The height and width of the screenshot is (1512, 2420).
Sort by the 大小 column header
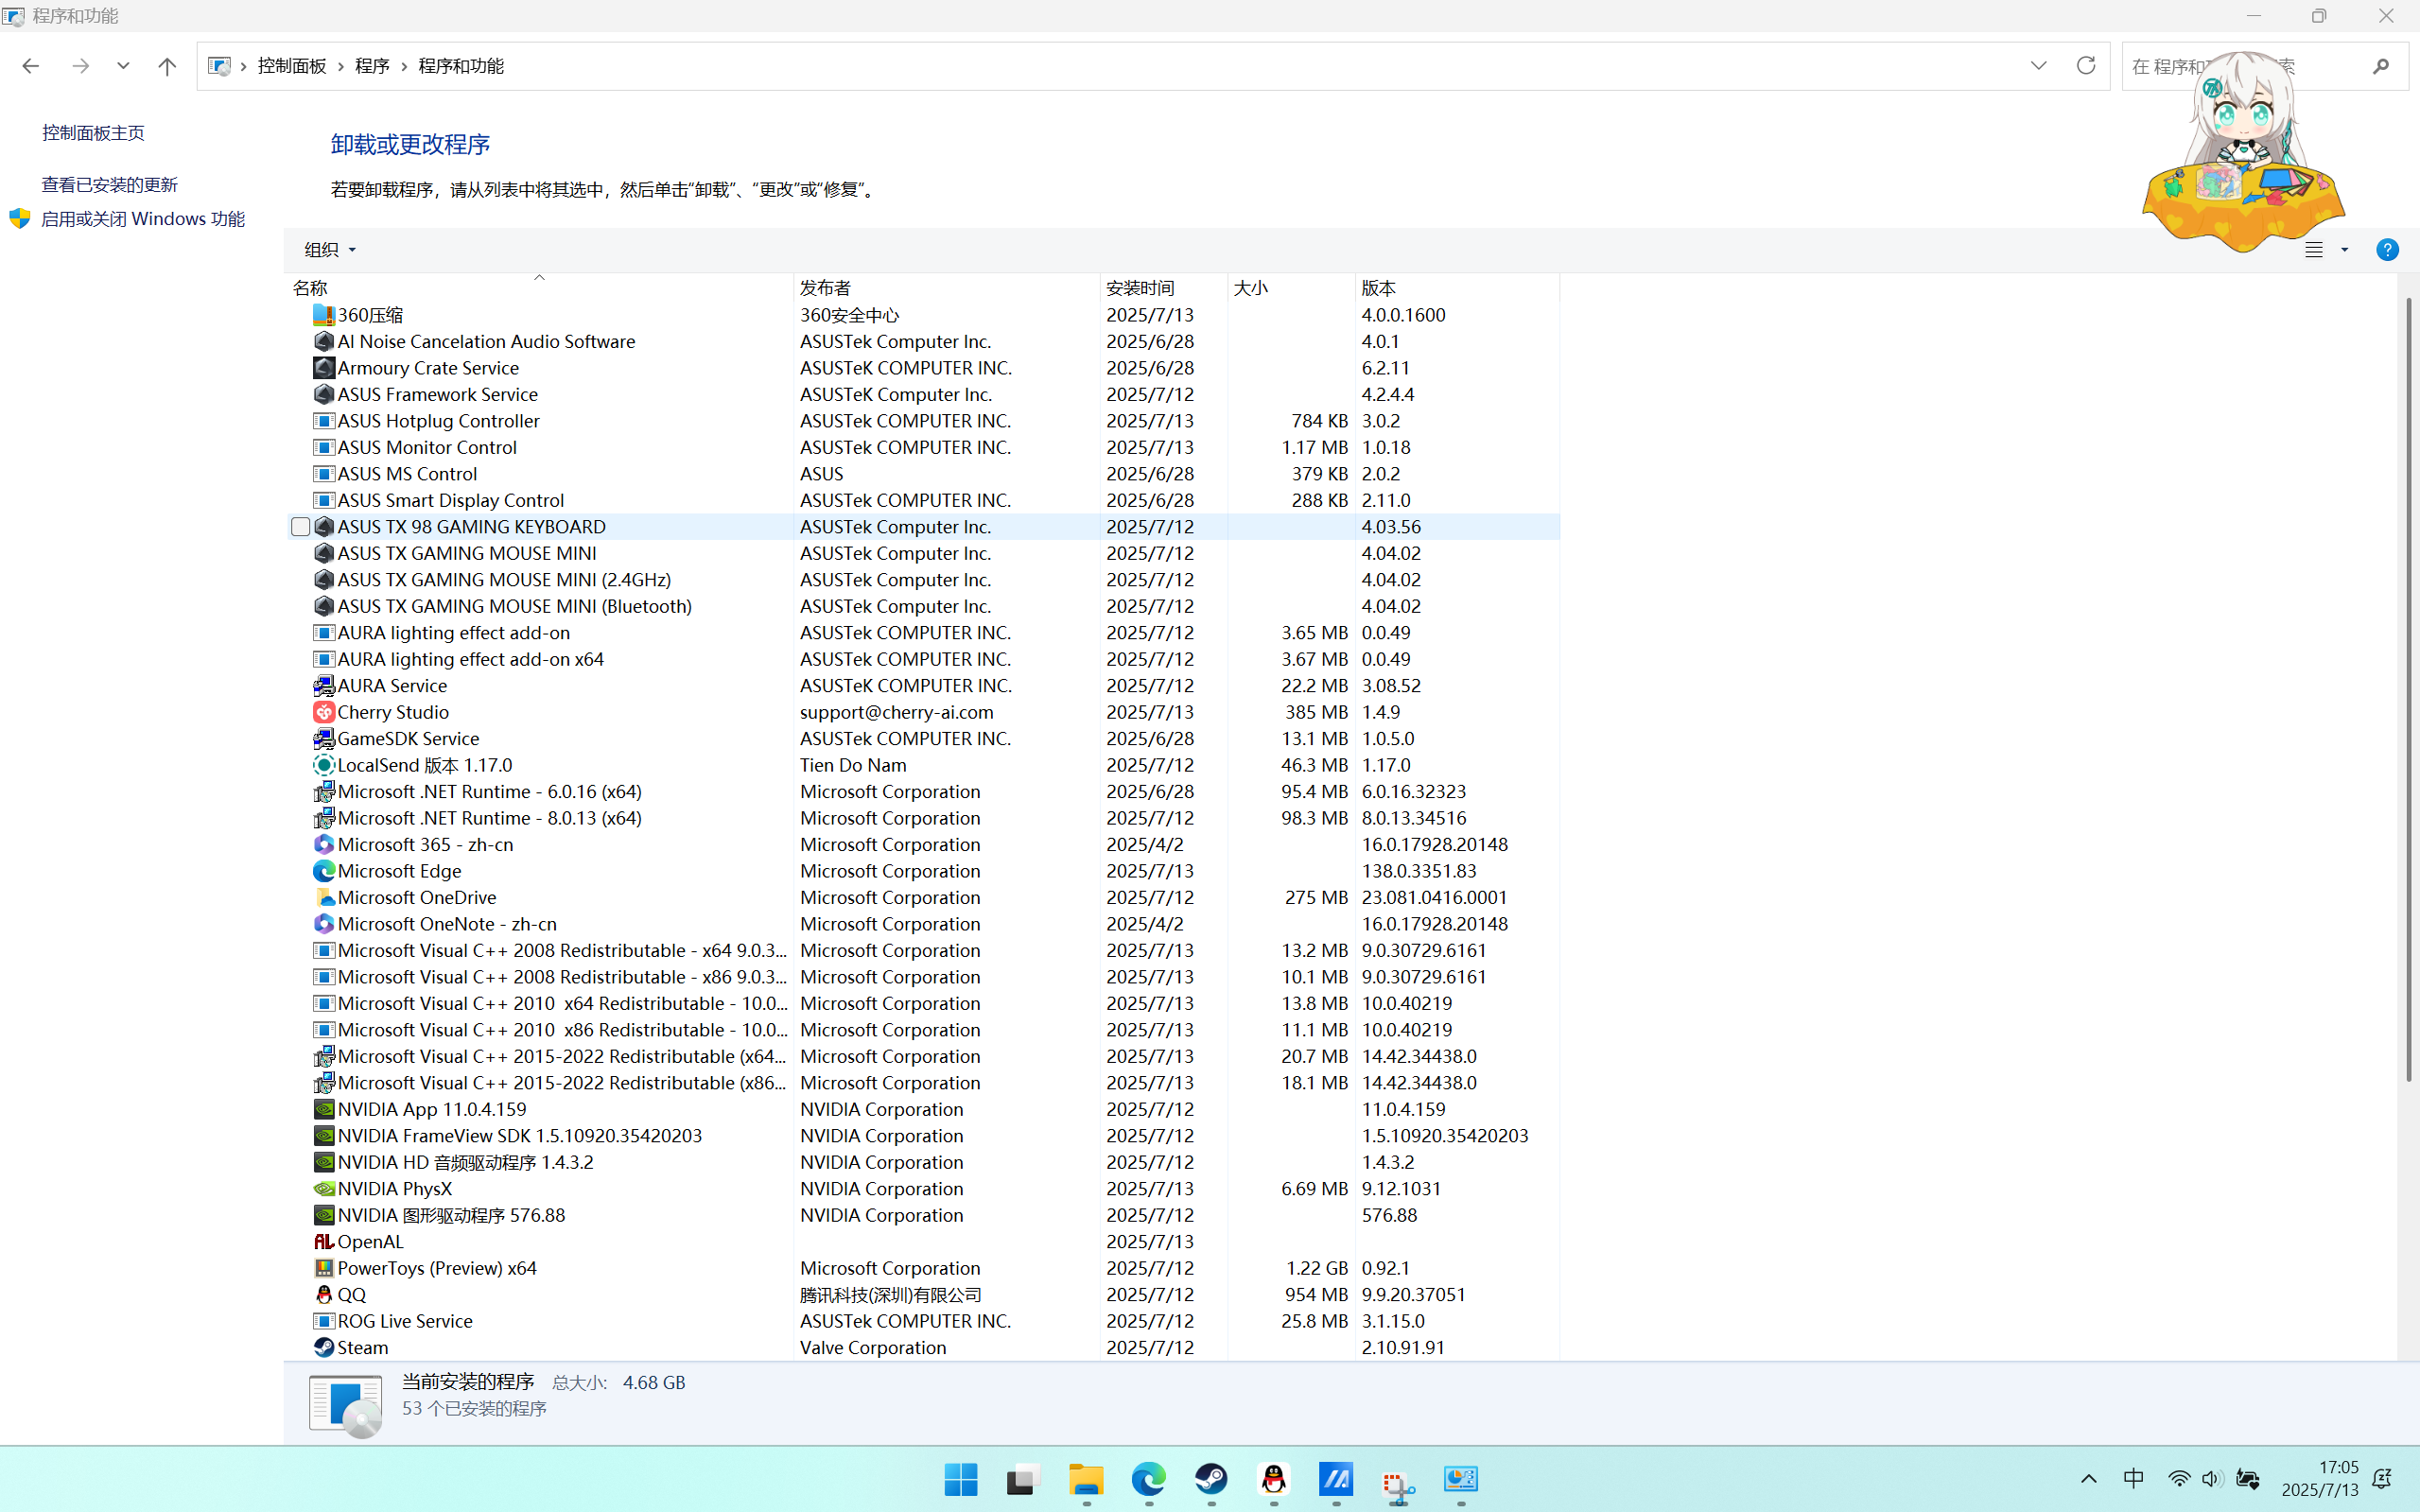coord(1292,288)
